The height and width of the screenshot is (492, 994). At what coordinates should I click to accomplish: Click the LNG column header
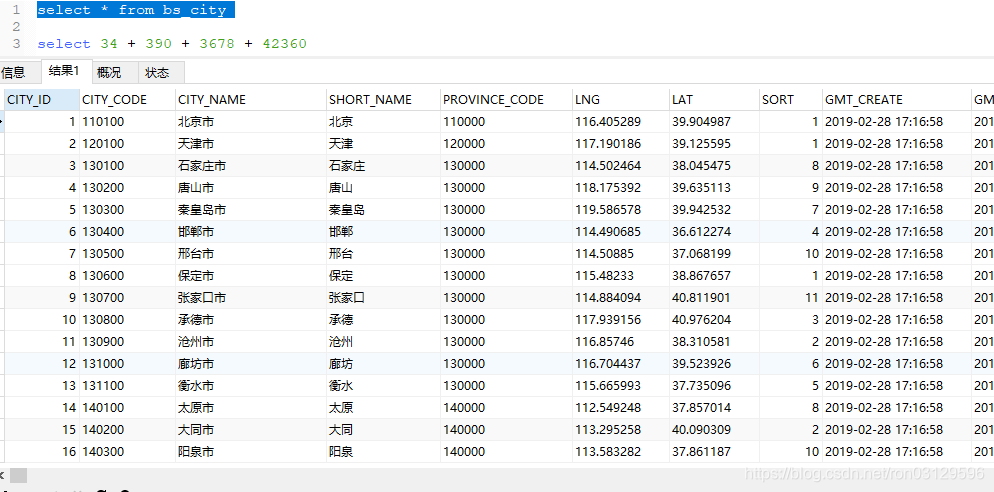[621, 100]
